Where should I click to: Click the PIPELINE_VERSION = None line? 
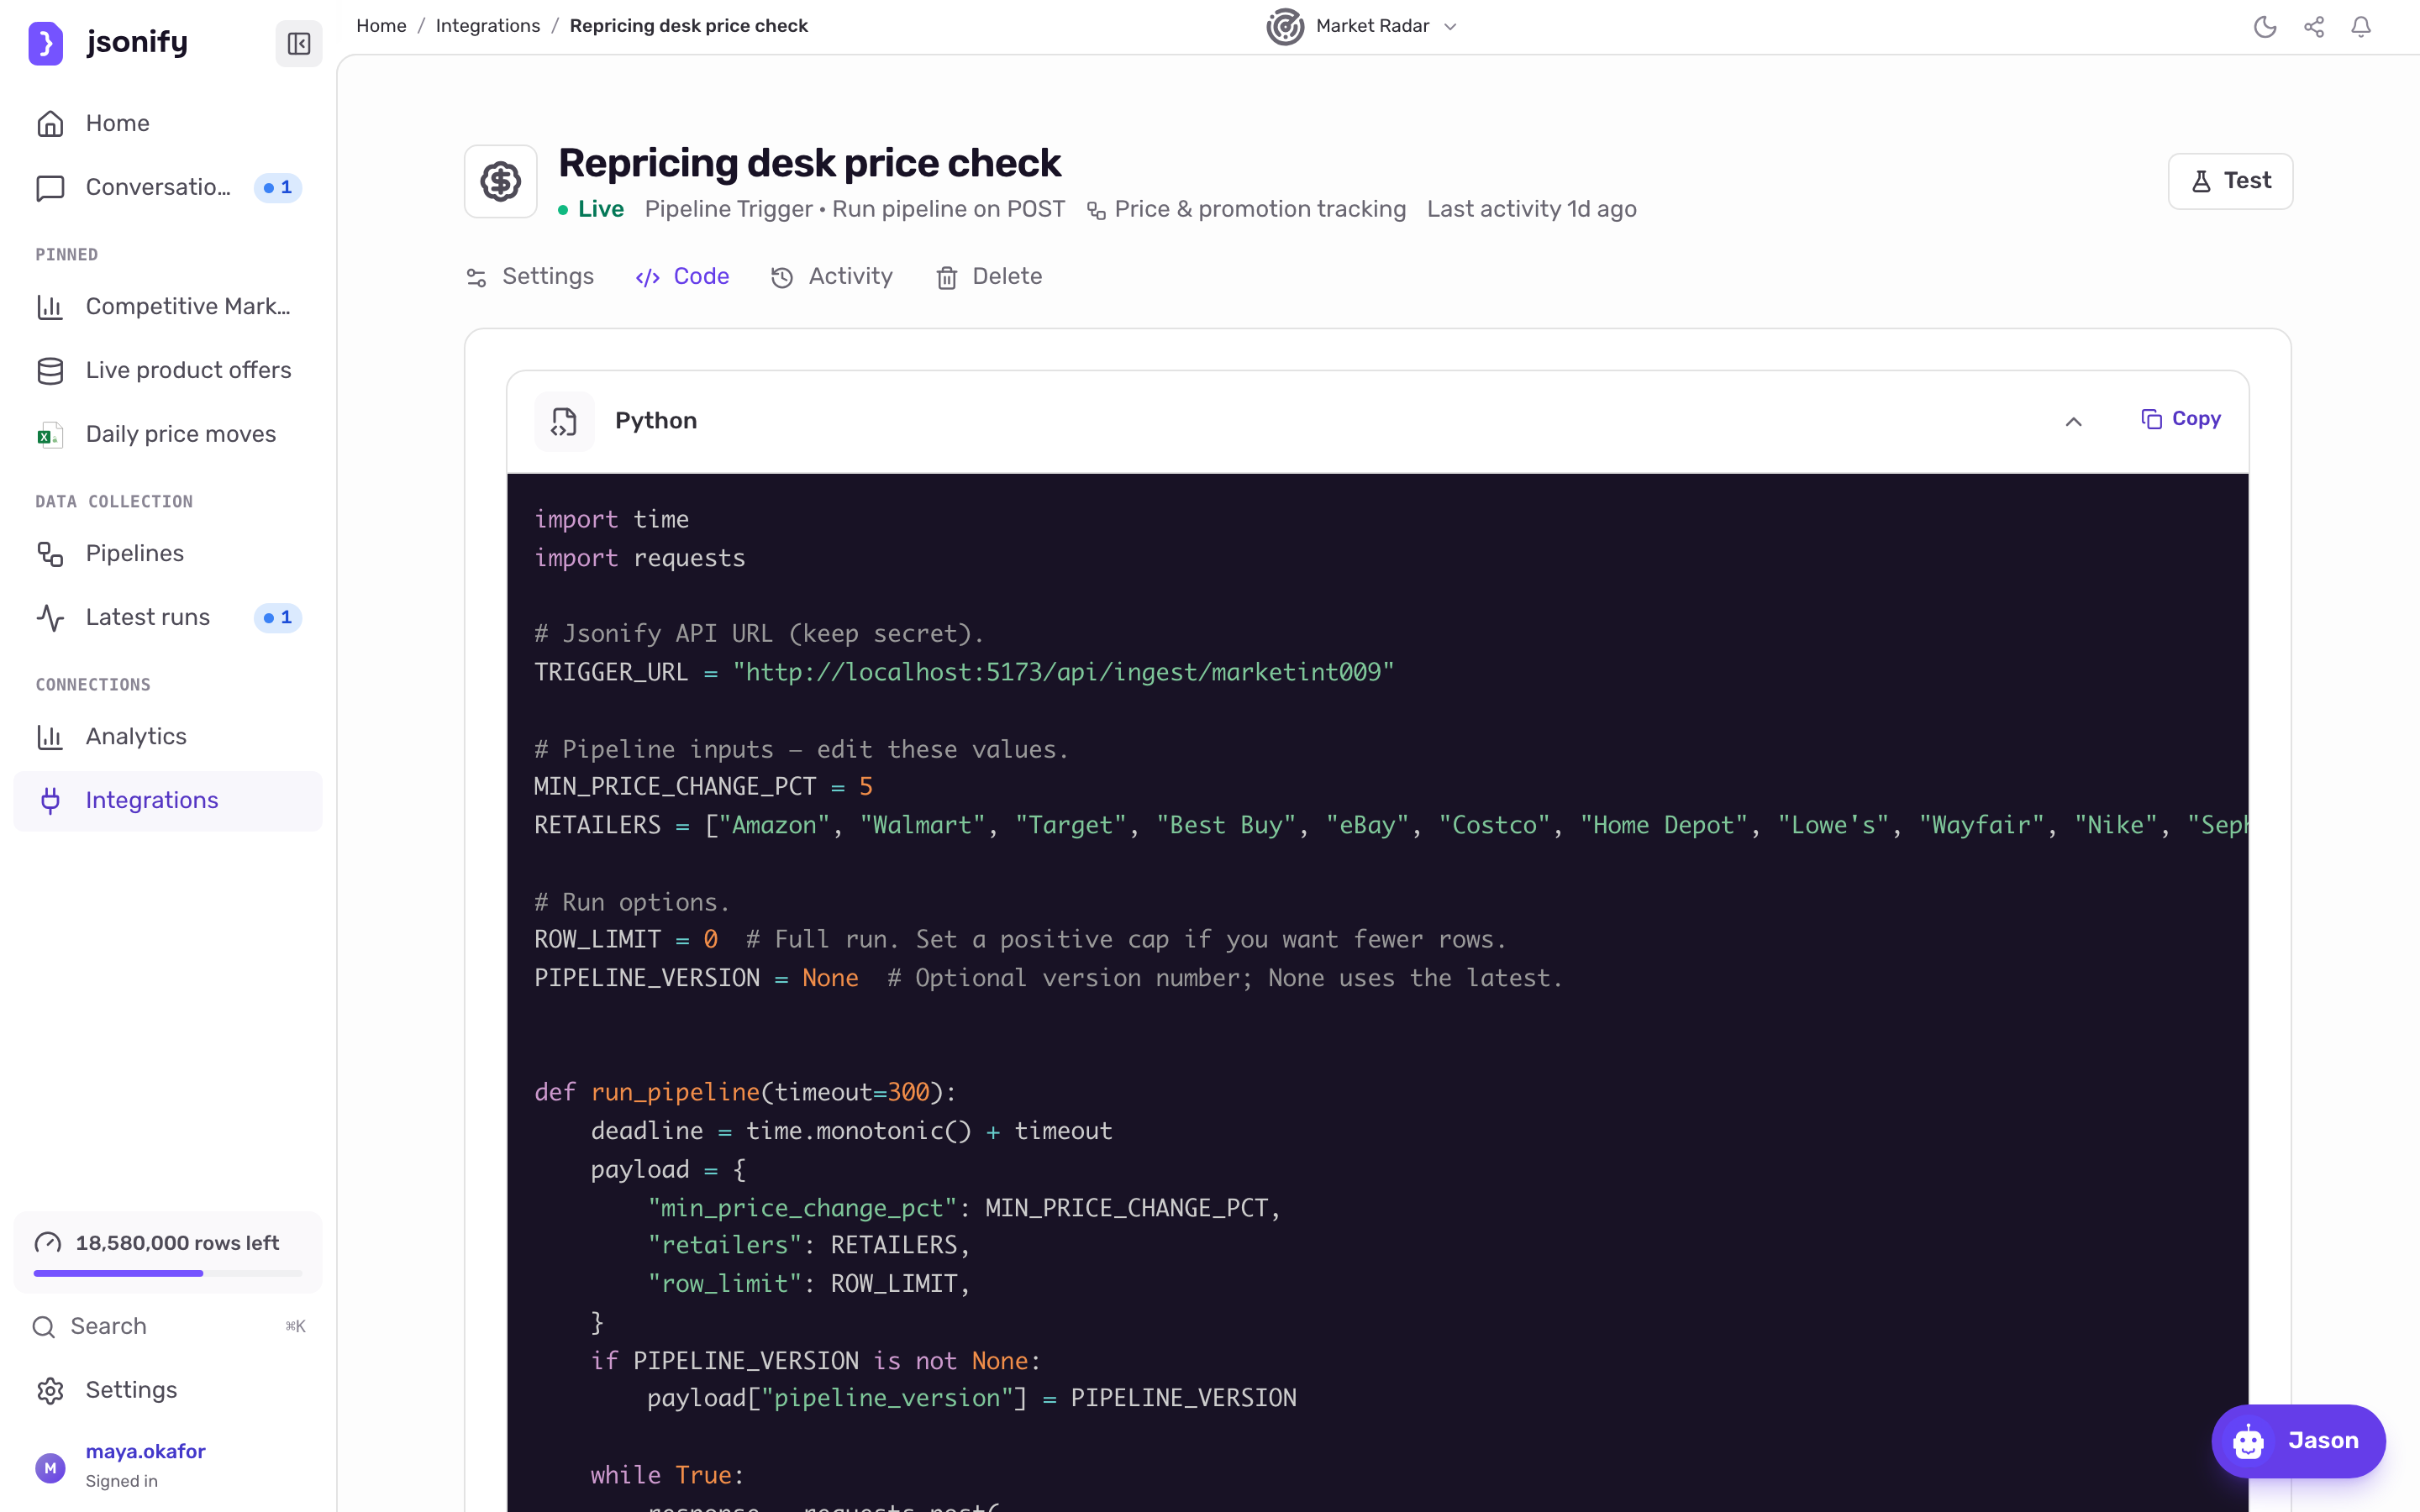[x=1048, y=978]
